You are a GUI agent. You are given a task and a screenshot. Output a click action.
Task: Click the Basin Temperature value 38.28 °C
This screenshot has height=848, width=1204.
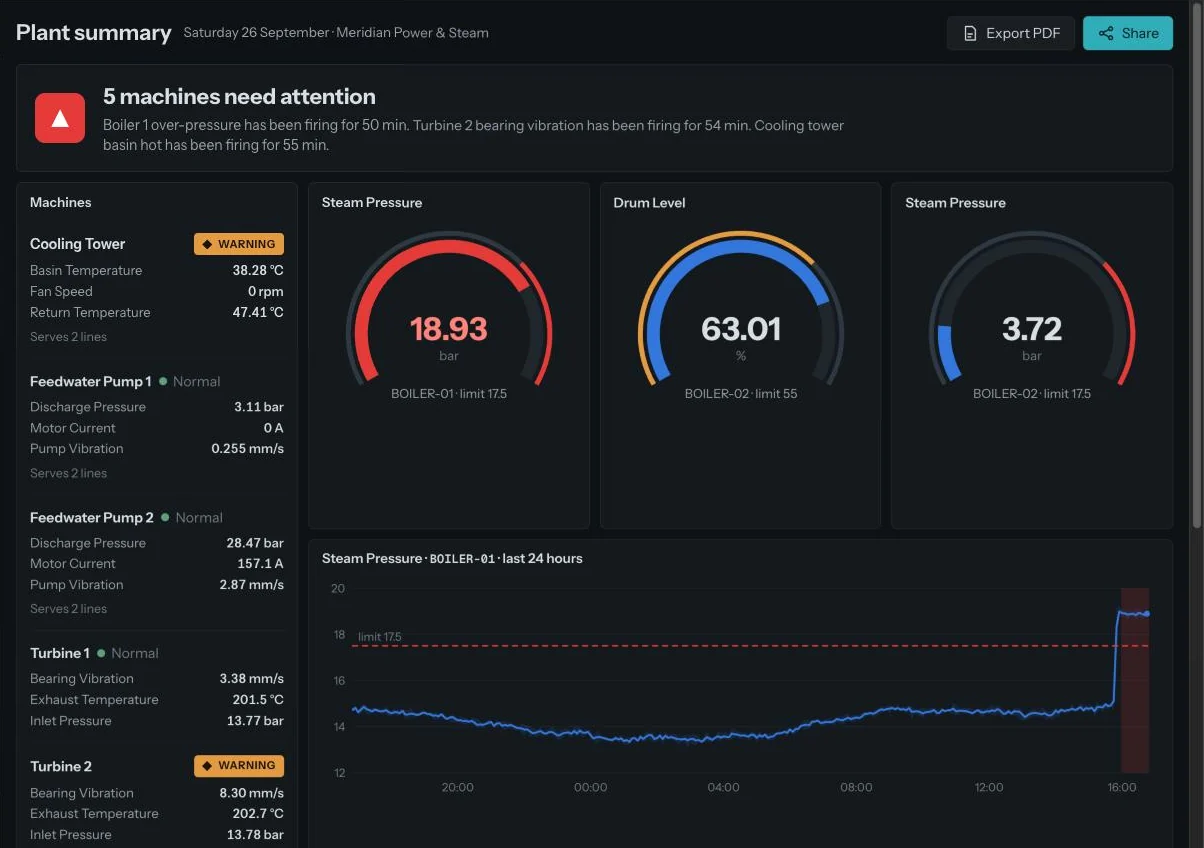point(258,270)
